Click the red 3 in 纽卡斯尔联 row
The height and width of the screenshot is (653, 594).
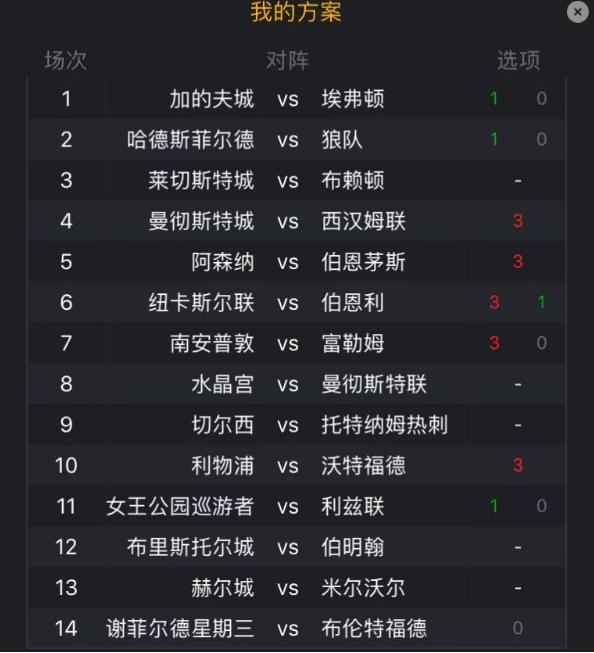pyautogui.click(x=494, y=302)
